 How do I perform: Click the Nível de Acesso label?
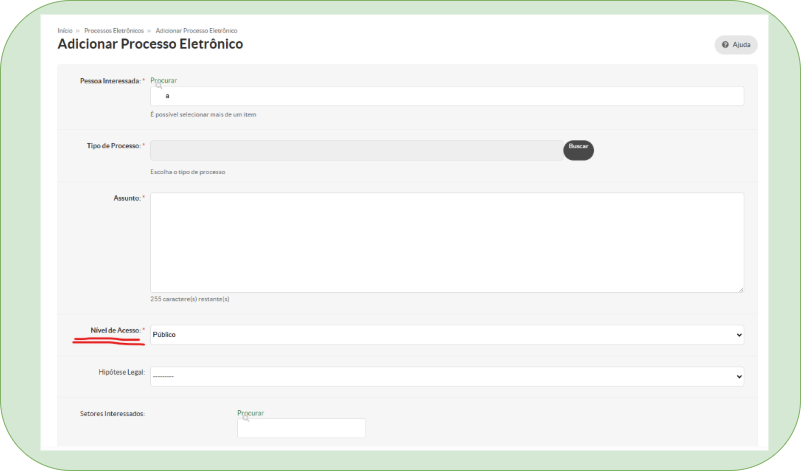pyautogui.click(x=114, y=330)
